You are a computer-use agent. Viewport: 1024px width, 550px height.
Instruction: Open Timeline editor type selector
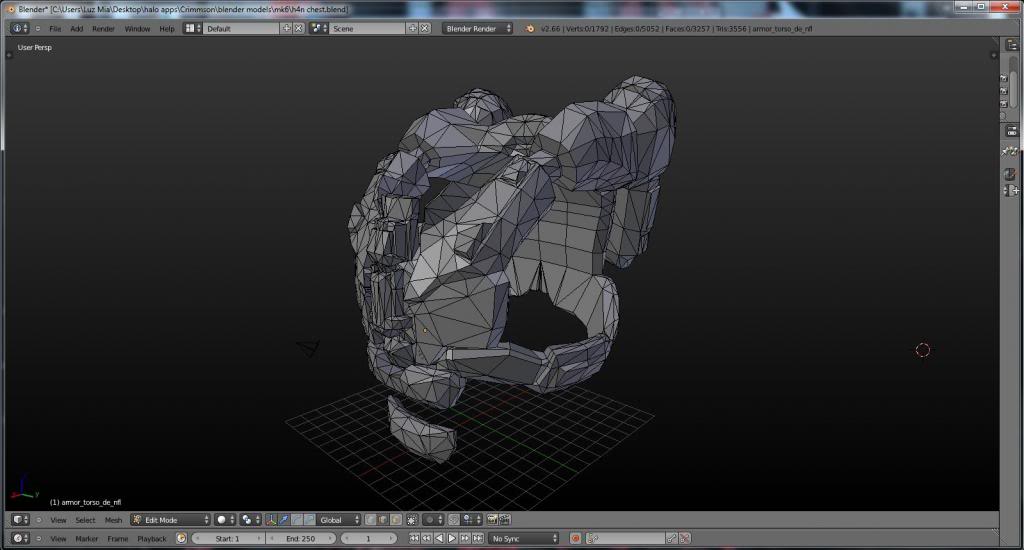coord(20,539)
